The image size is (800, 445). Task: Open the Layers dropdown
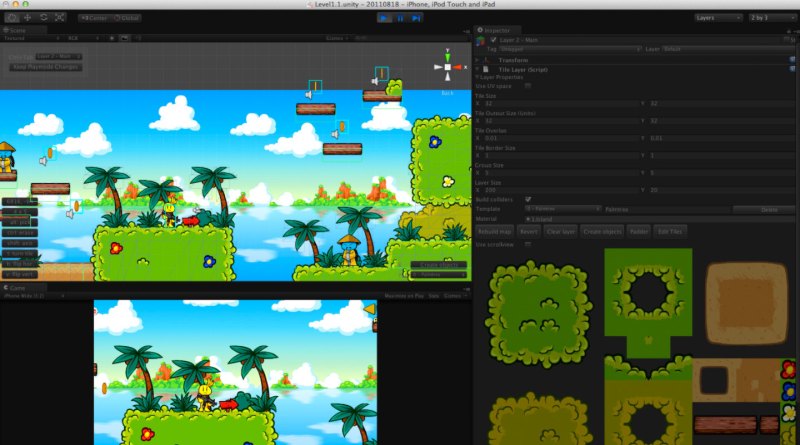[718, 18]
